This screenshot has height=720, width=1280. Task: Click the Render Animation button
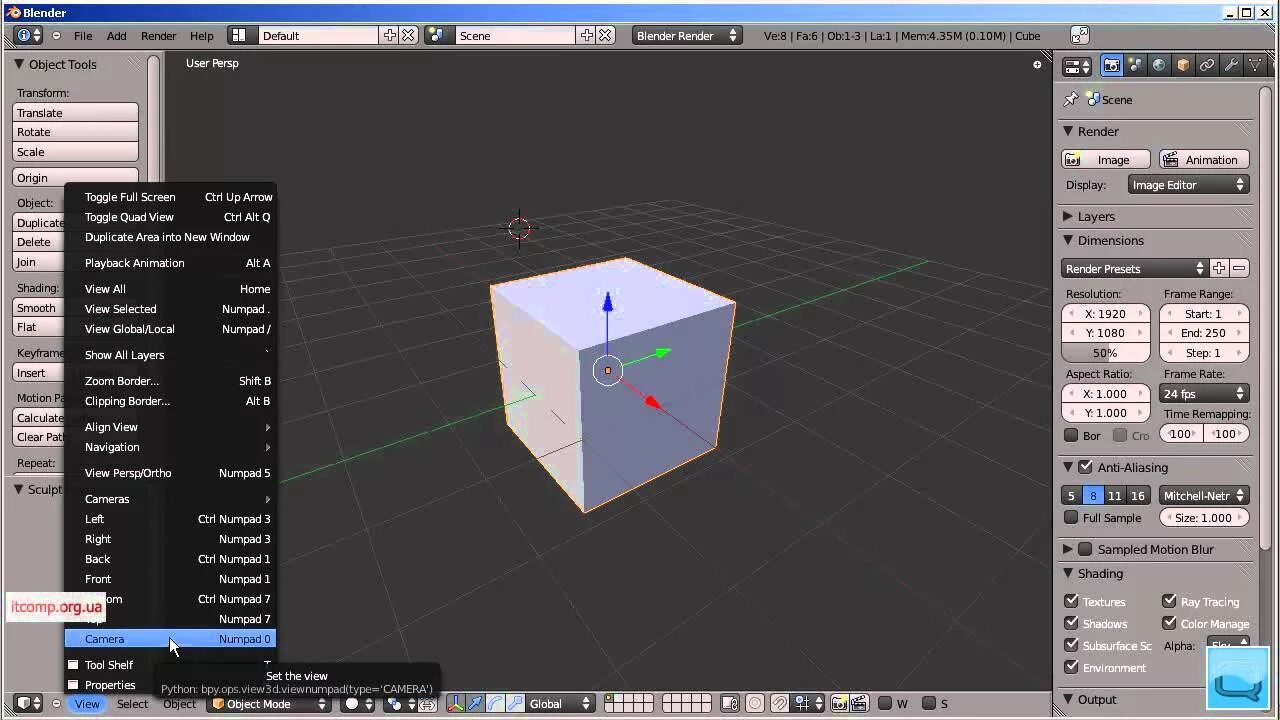(1204, 160)
